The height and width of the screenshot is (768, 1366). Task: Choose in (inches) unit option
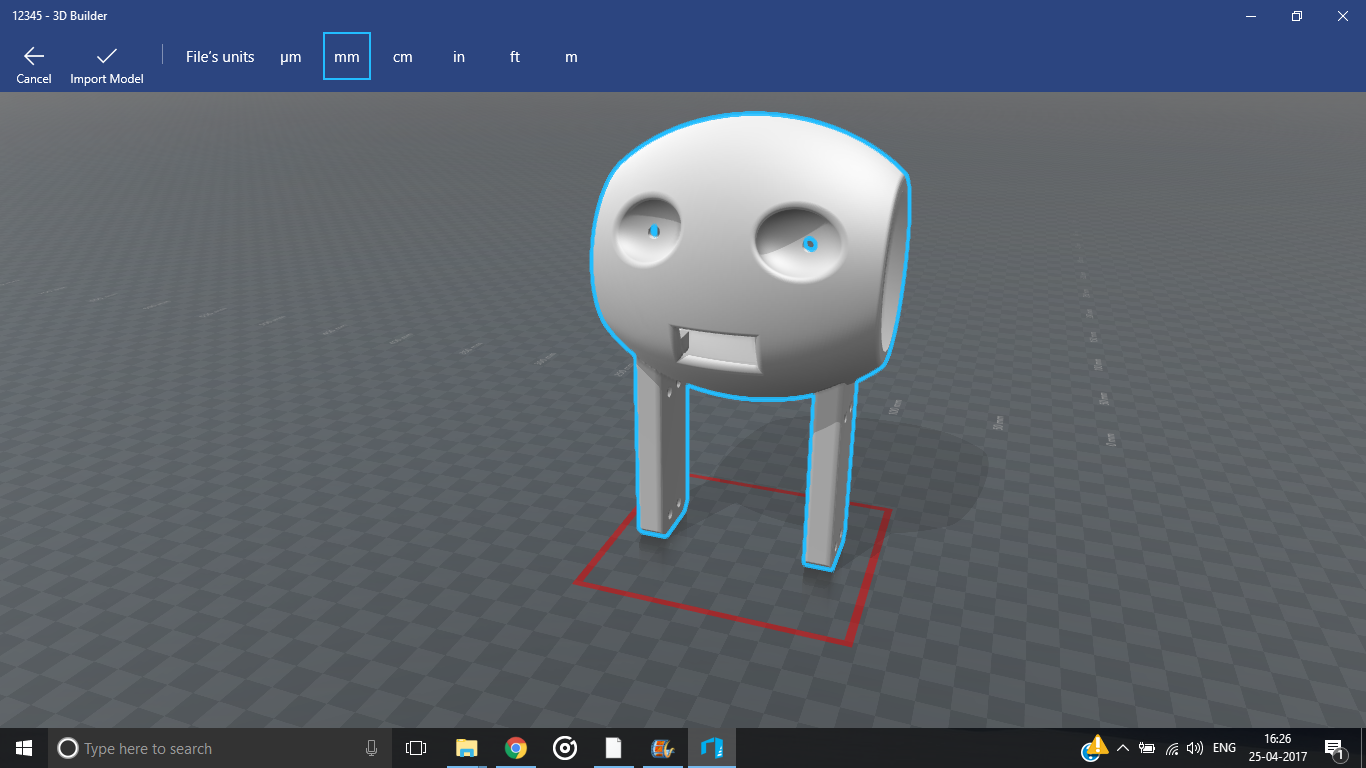point(459,57)
